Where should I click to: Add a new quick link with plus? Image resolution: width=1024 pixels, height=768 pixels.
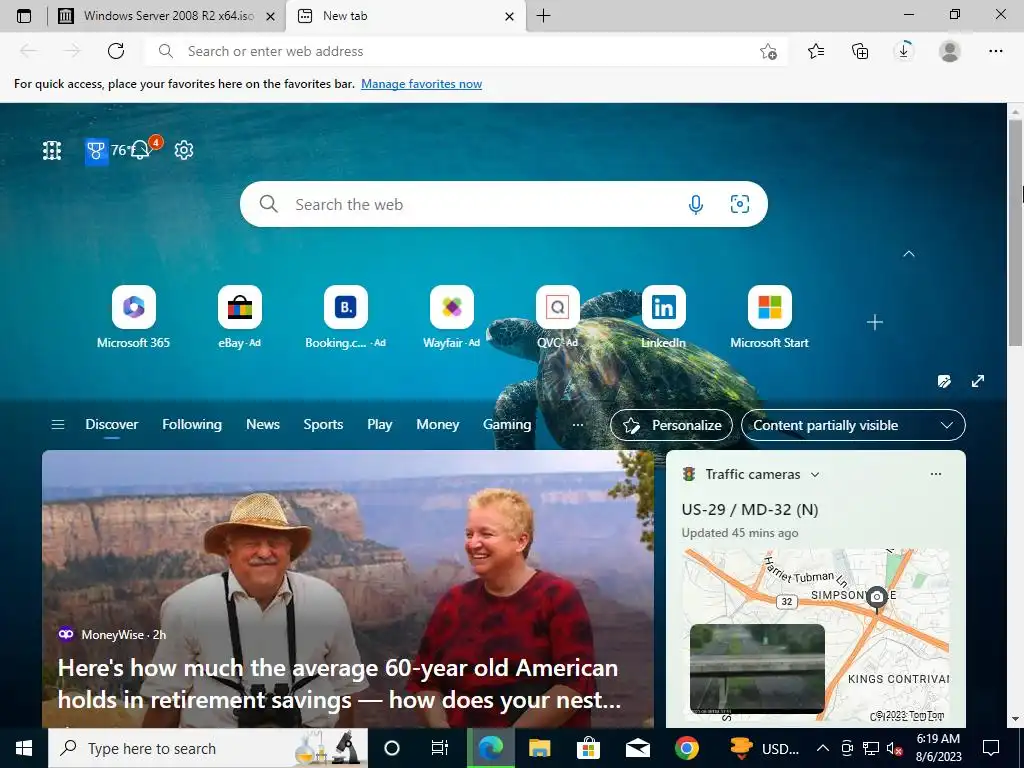tap(874, 322)
